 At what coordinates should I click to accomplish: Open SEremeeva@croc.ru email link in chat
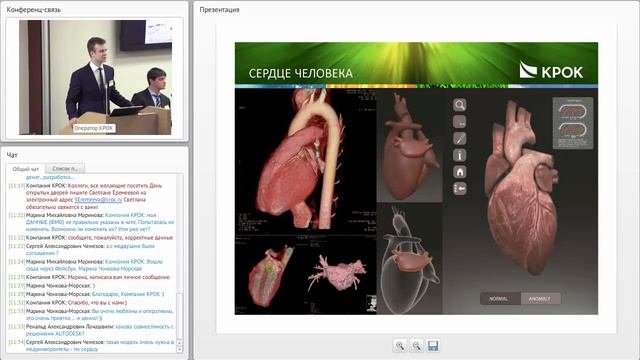click(x=98, y=200)
